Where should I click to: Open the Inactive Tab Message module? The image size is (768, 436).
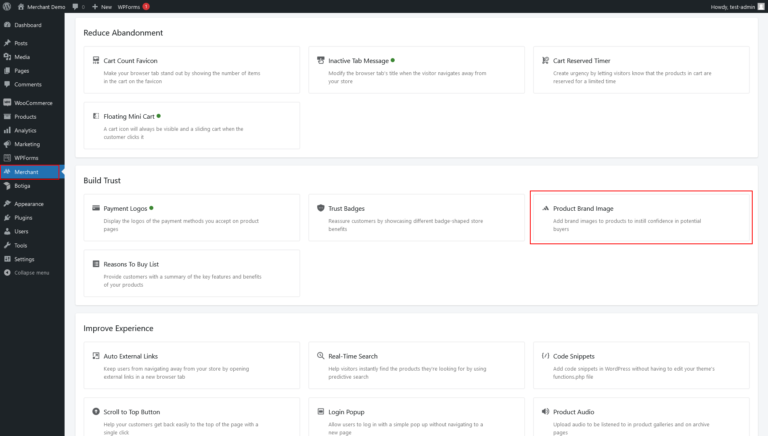pyautogui.click(x=416, y=70)
